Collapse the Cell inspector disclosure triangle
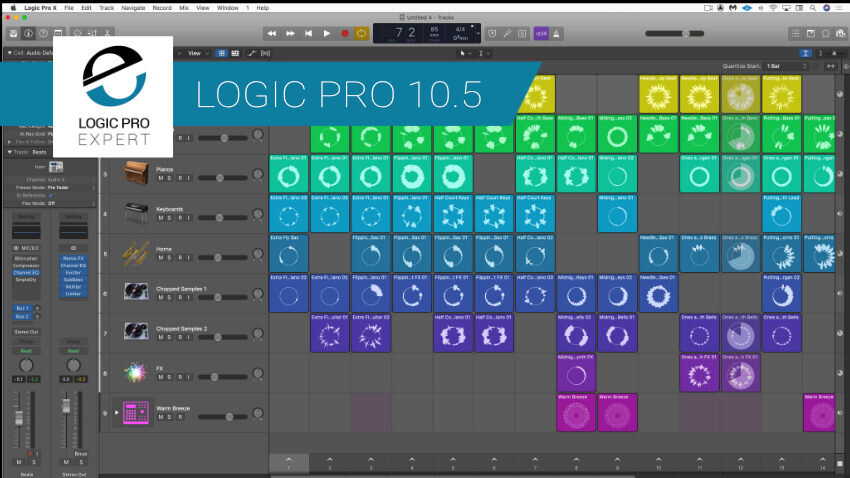 point(9,53)
